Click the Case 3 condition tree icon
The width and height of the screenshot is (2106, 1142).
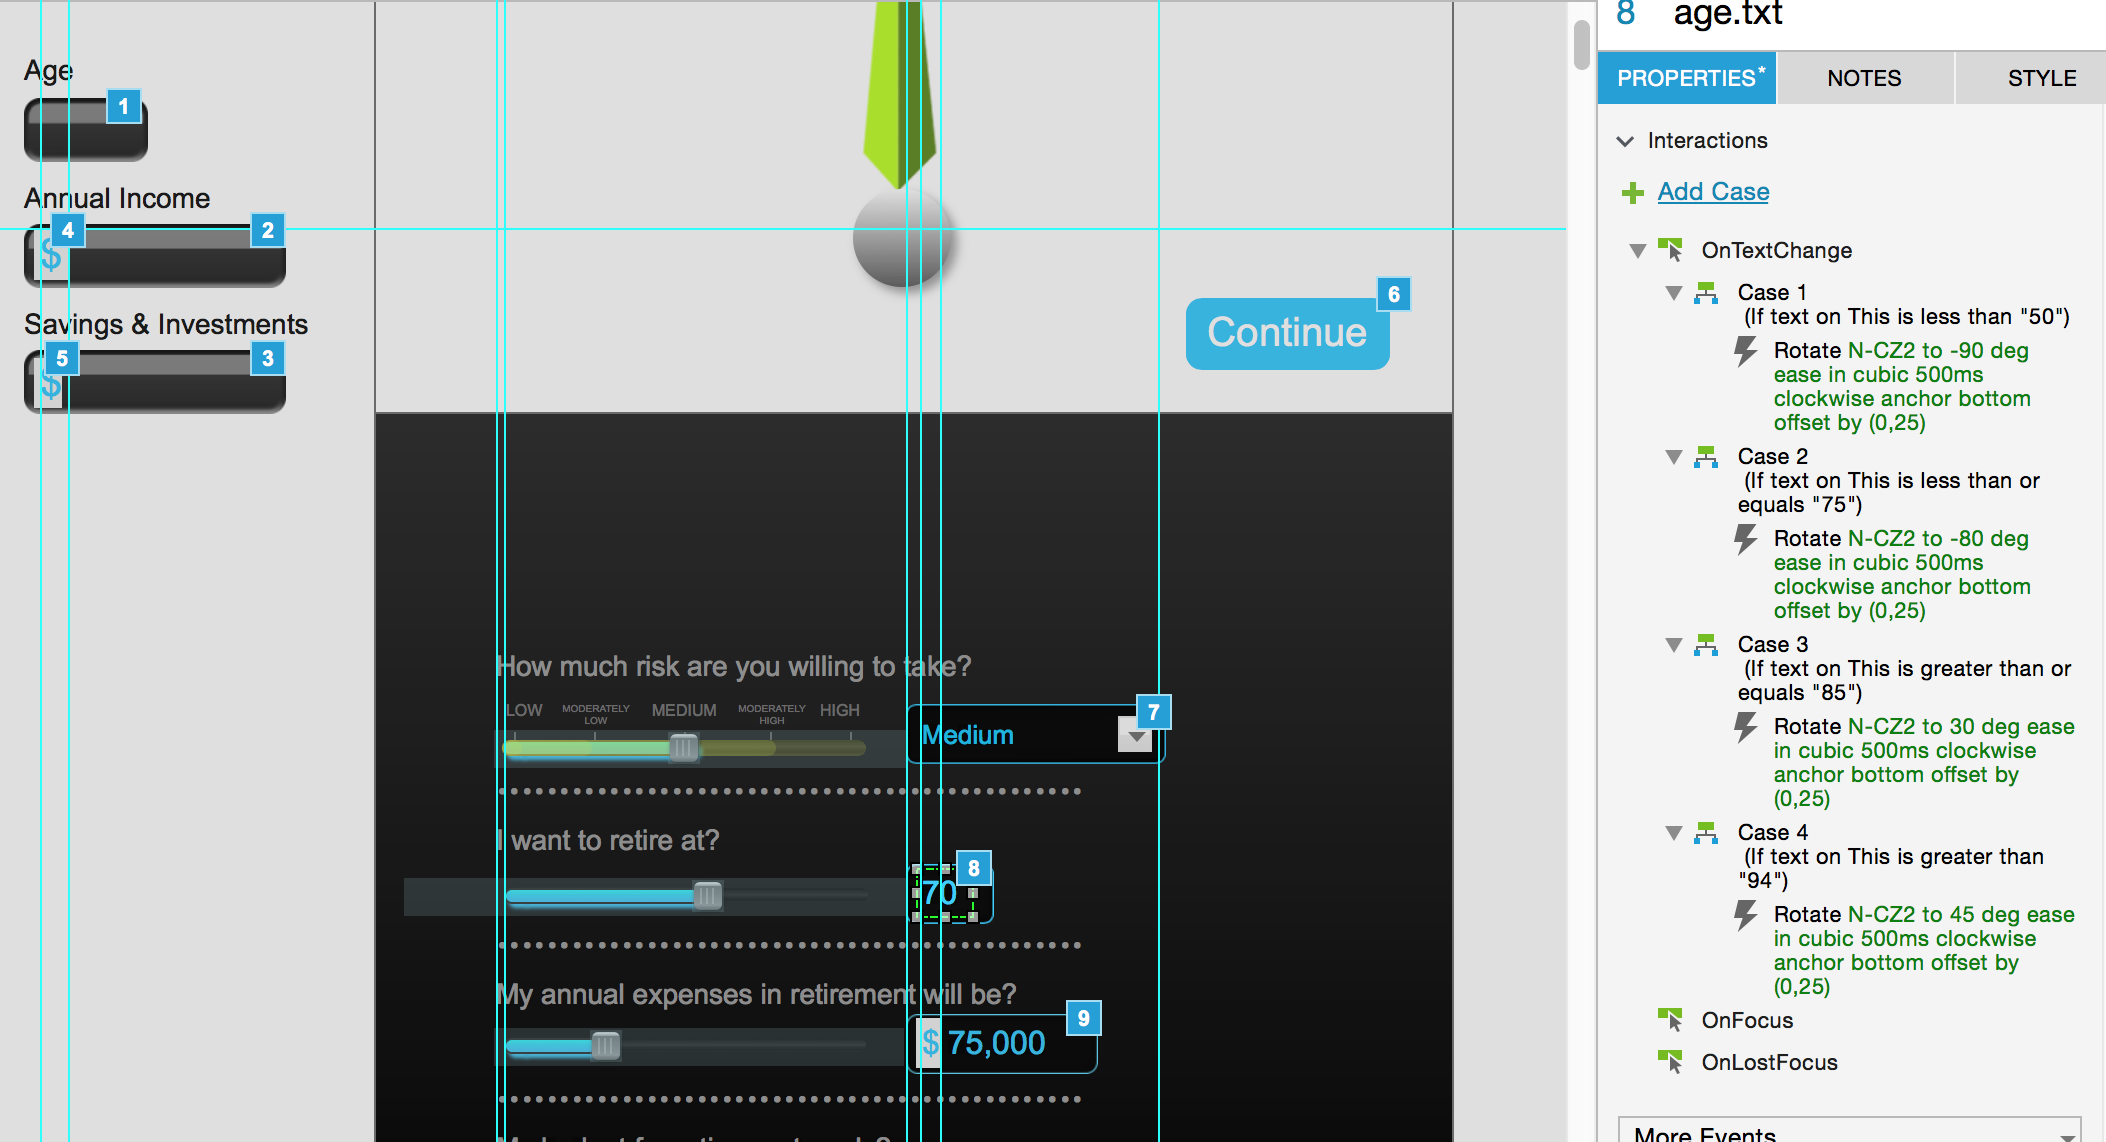click(1706, 645)
